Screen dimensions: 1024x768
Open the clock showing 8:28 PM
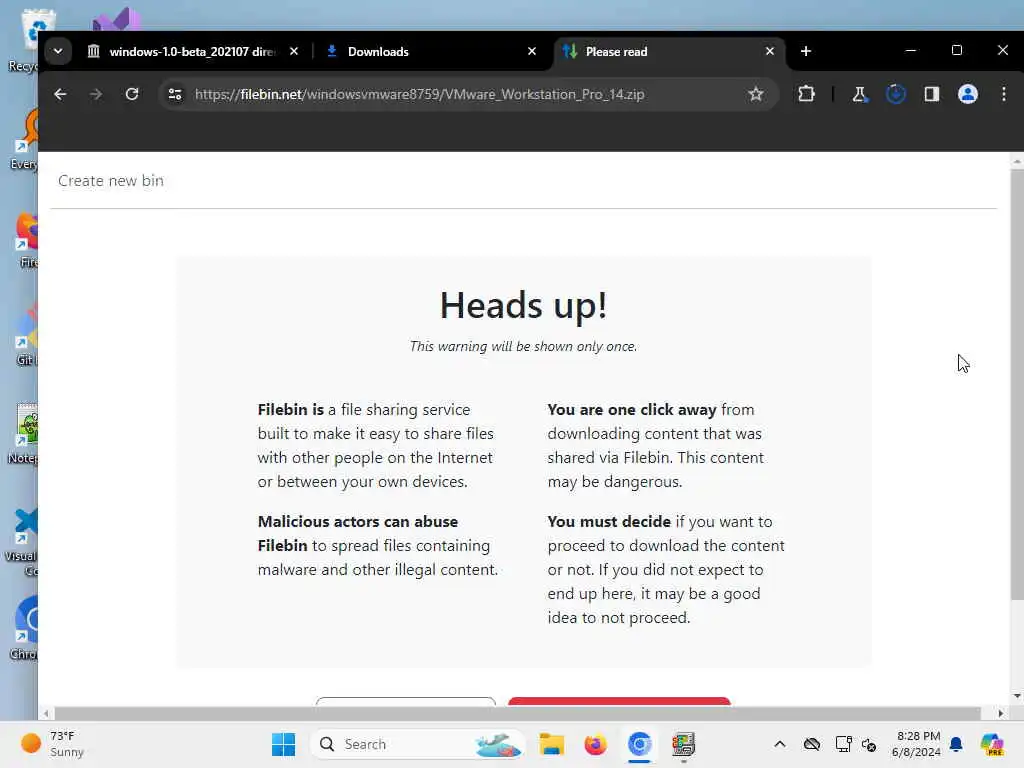(x=916, y=744)
